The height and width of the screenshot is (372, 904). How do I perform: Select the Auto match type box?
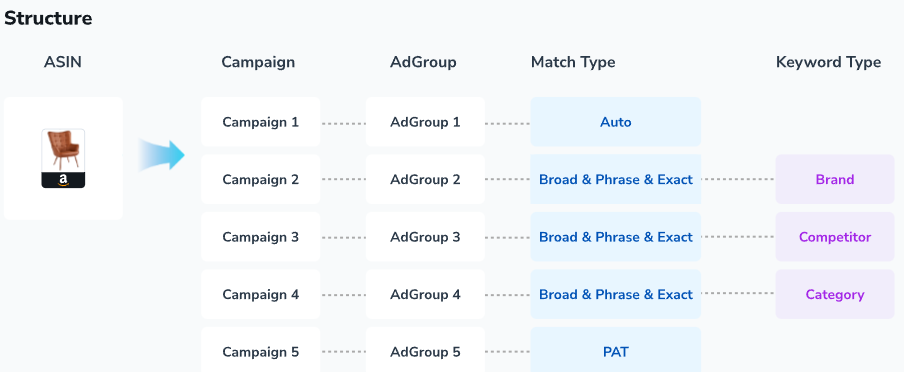click(x=616, y=122)
